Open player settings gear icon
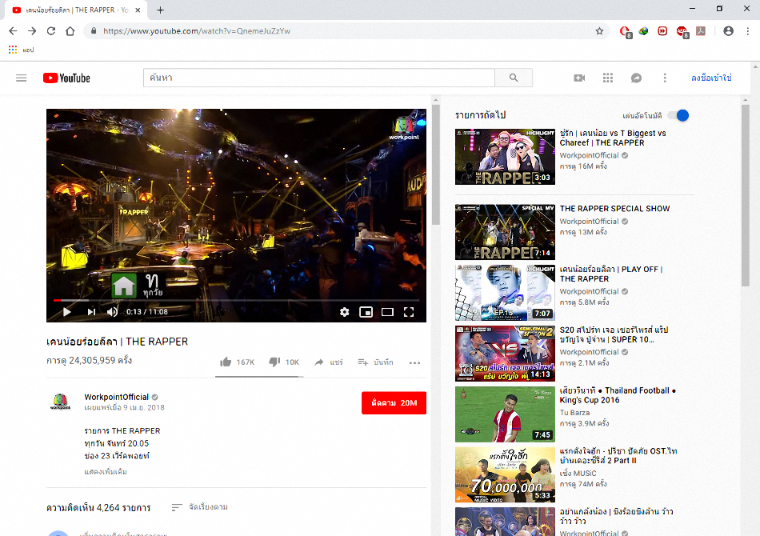760x536 pixels. coord(344,312)
